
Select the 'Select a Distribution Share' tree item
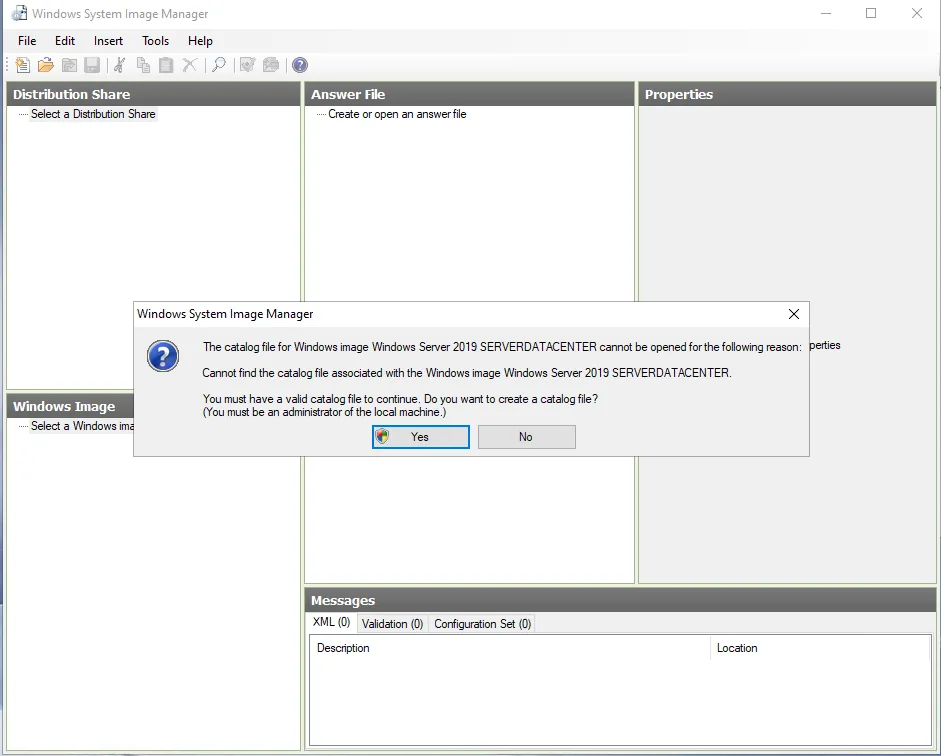[93, 114]
